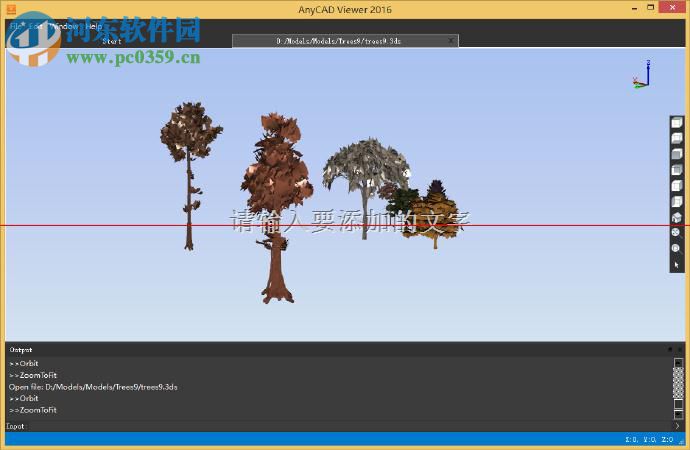The image size is (690, 450).
Task: Choose the sixth cube view icon in the right toolbar
Action: pos(677,201)
